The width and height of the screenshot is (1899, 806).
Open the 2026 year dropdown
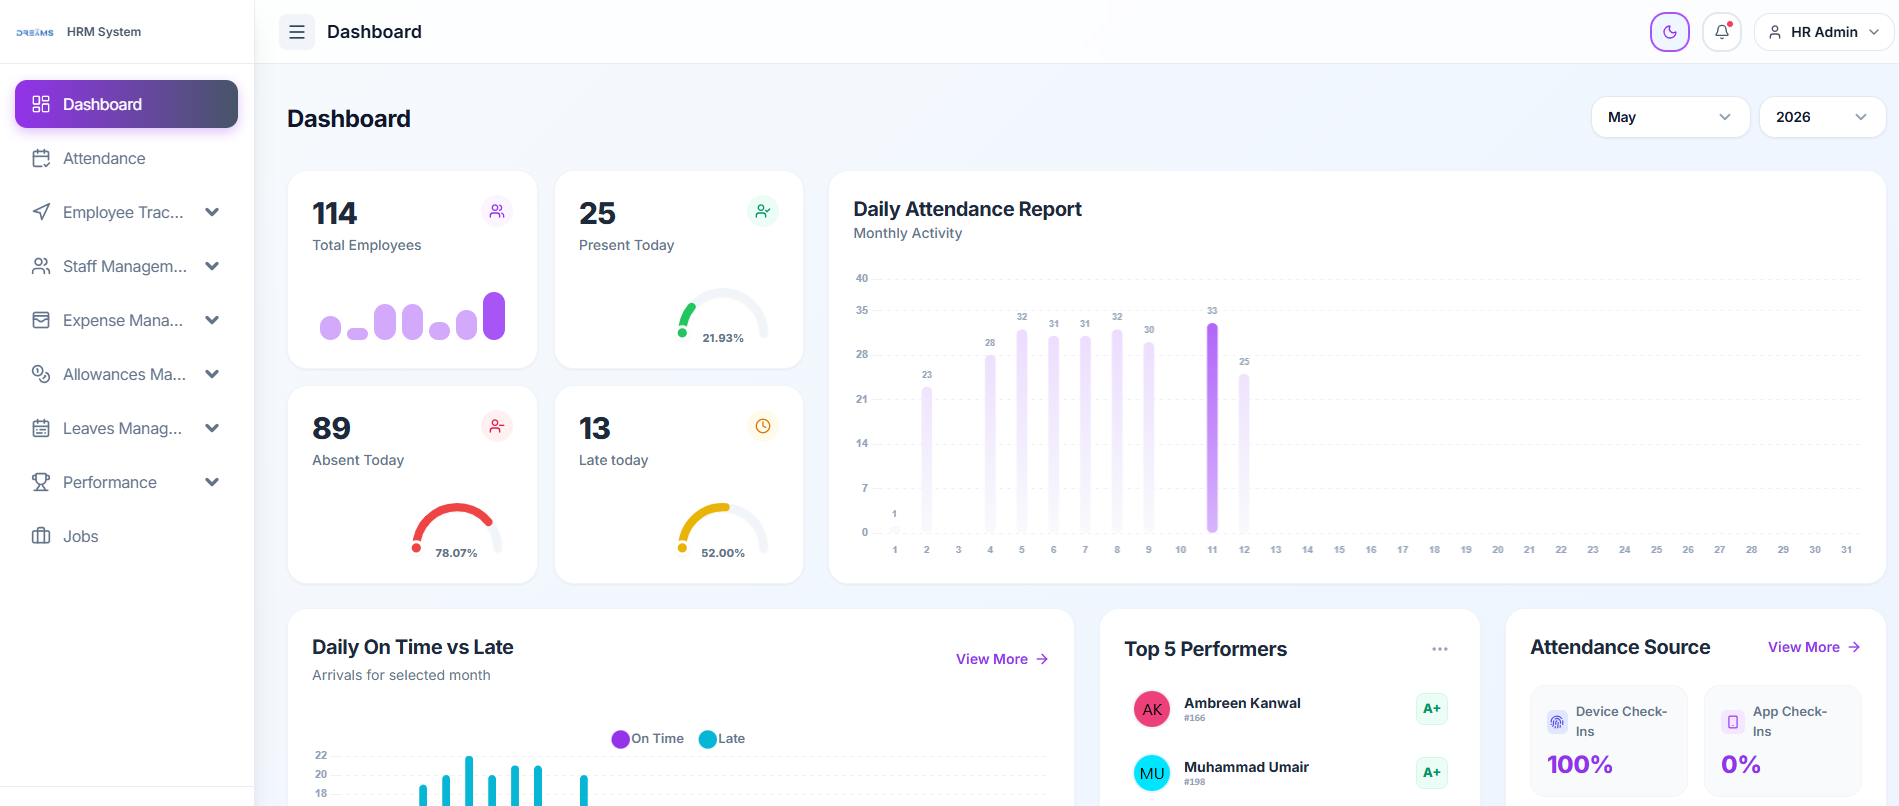1822,117
